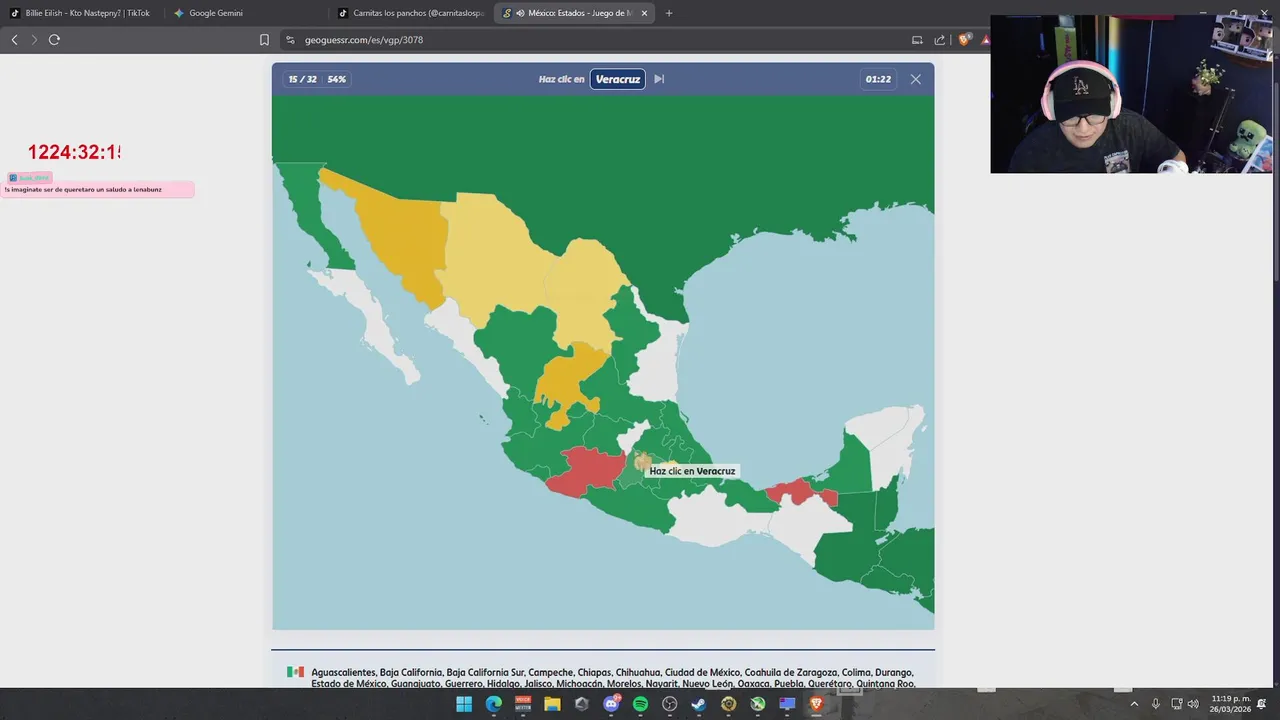The width and height of the screenshot is (1280, 720).
Task: Expand the hidden system tray icons chevron
Action: (1134, 704)
